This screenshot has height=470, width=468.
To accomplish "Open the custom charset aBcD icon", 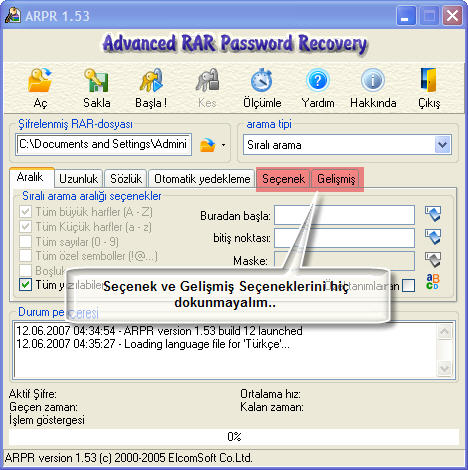I will click(433, 282).
